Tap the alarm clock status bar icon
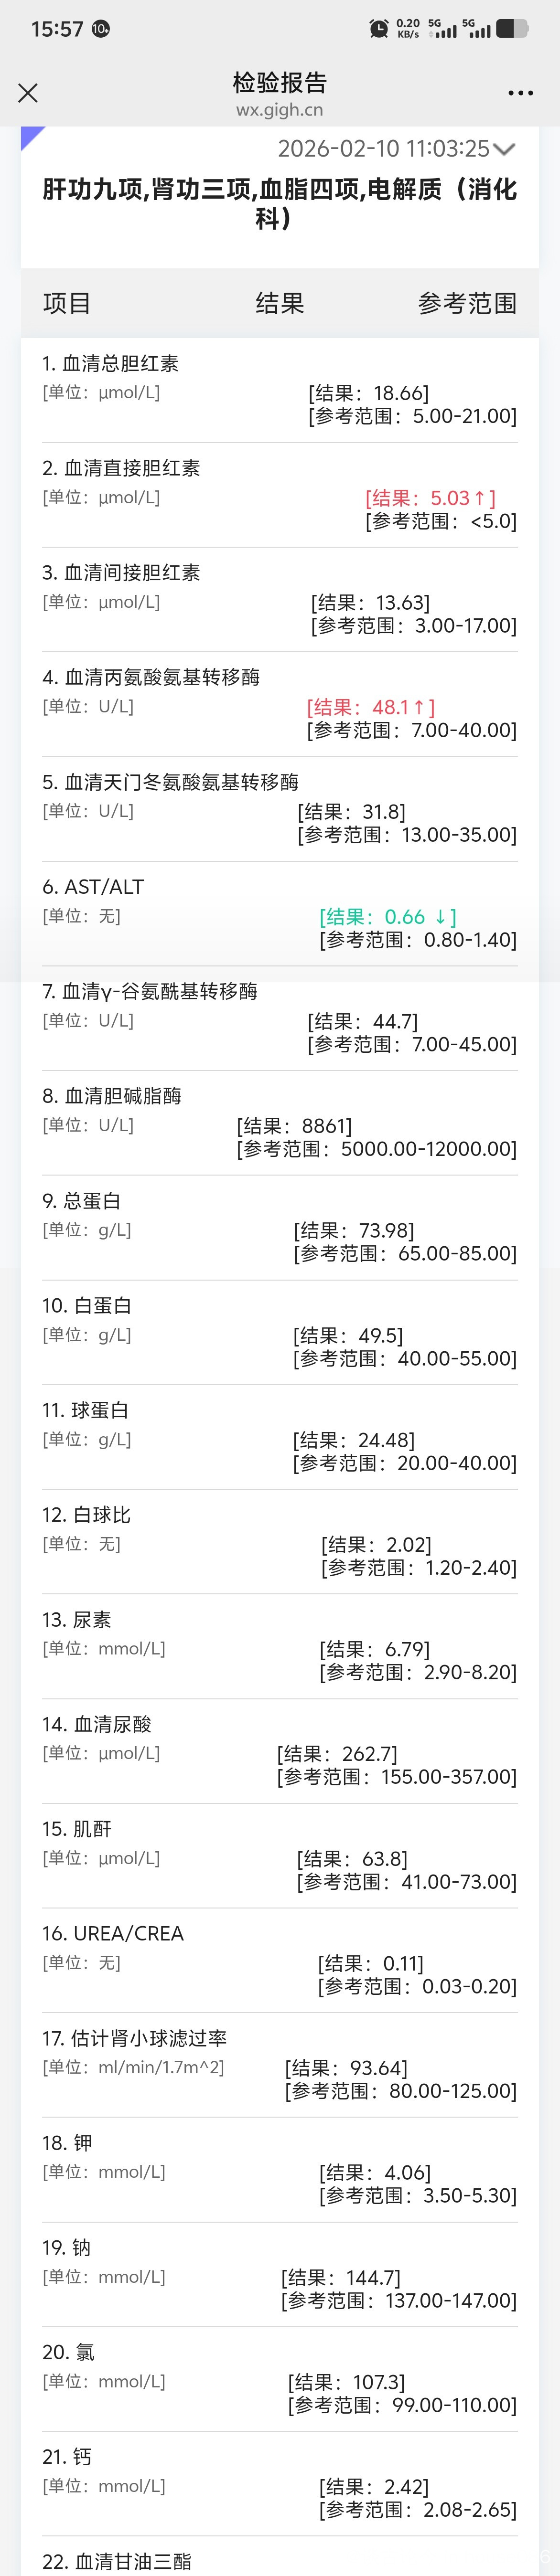 click(x=379, y=29)
